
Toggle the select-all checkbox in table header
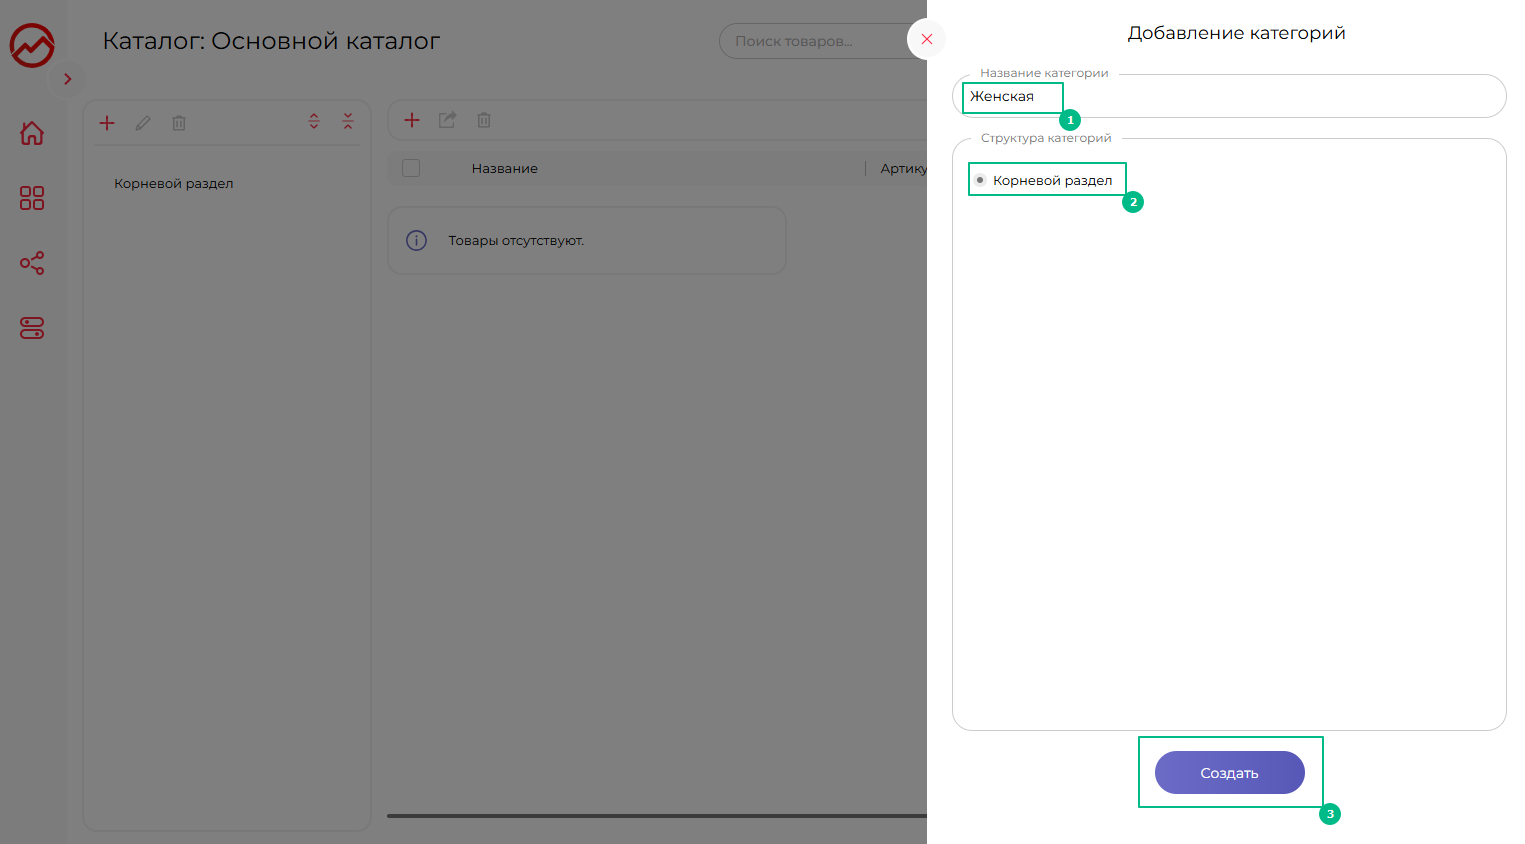pyautogui.click(x=411, y=168)
